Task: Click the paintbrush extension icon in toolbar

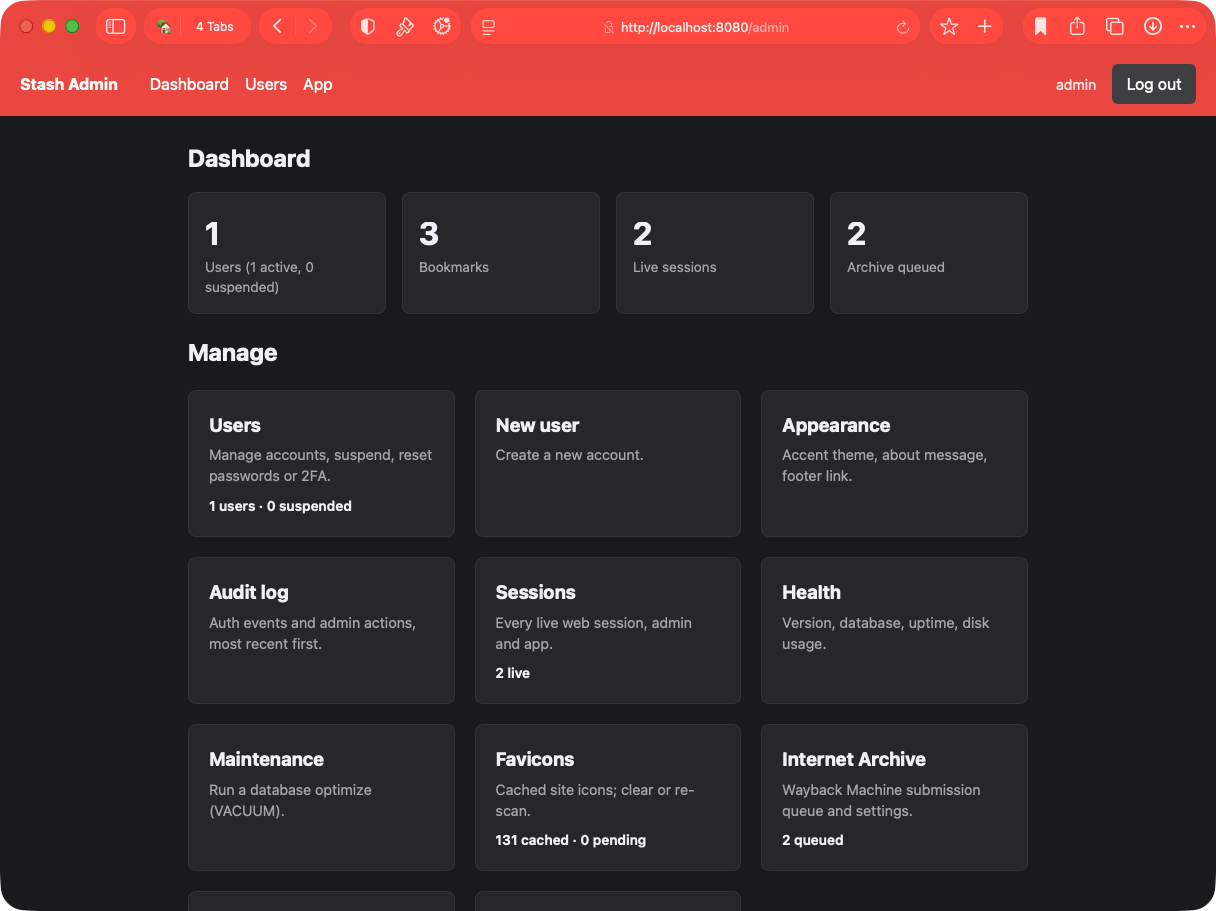Action: 405,27
